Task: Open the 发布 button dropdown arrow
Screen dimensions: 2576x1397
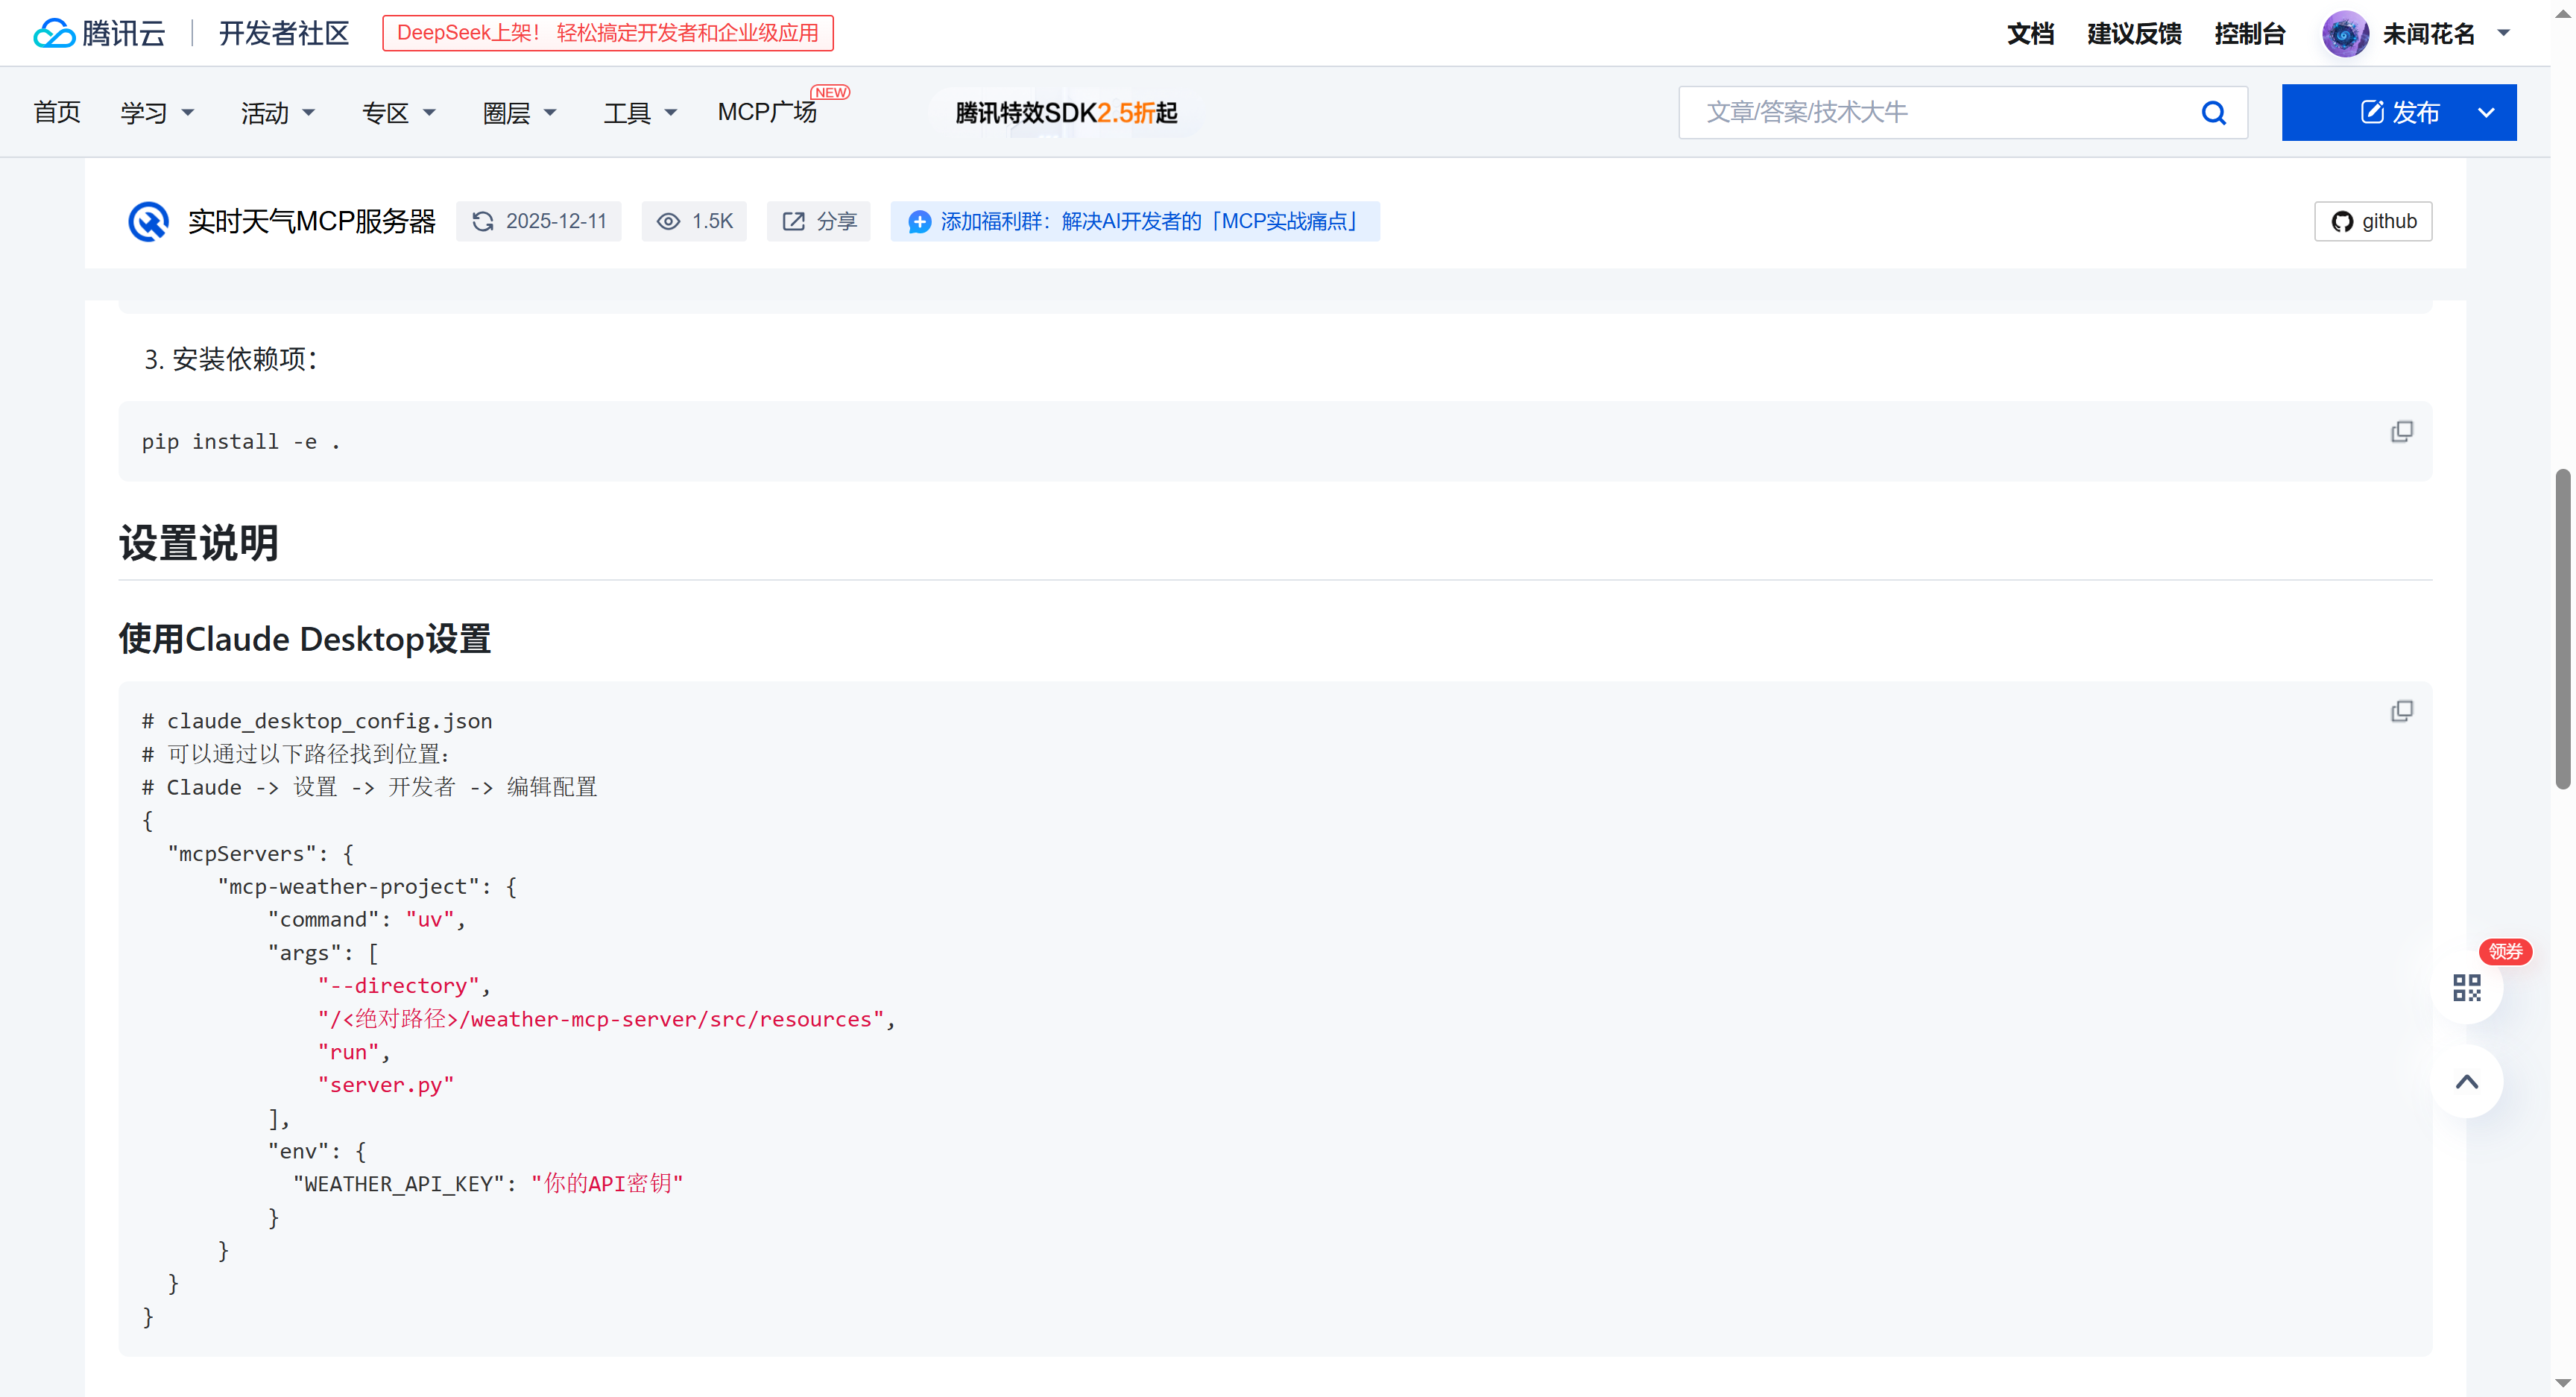Action: point(2486,112)
